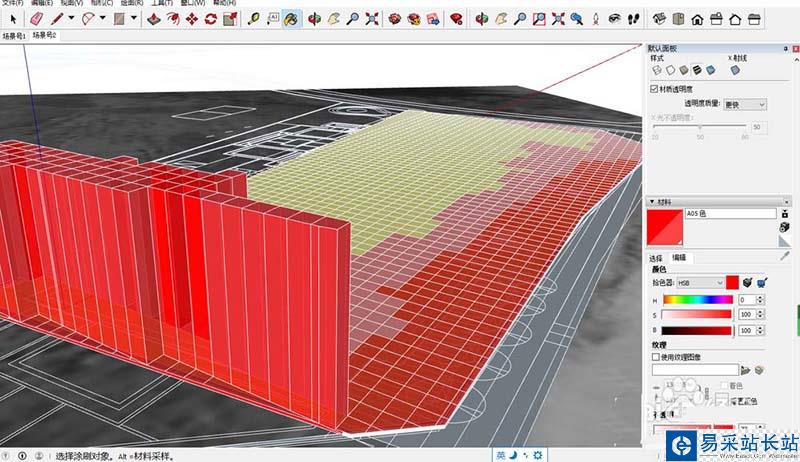This screenshot has height=462, width=800.
Task: Select the hidden line style icon
Action: (x=670, y=70)
